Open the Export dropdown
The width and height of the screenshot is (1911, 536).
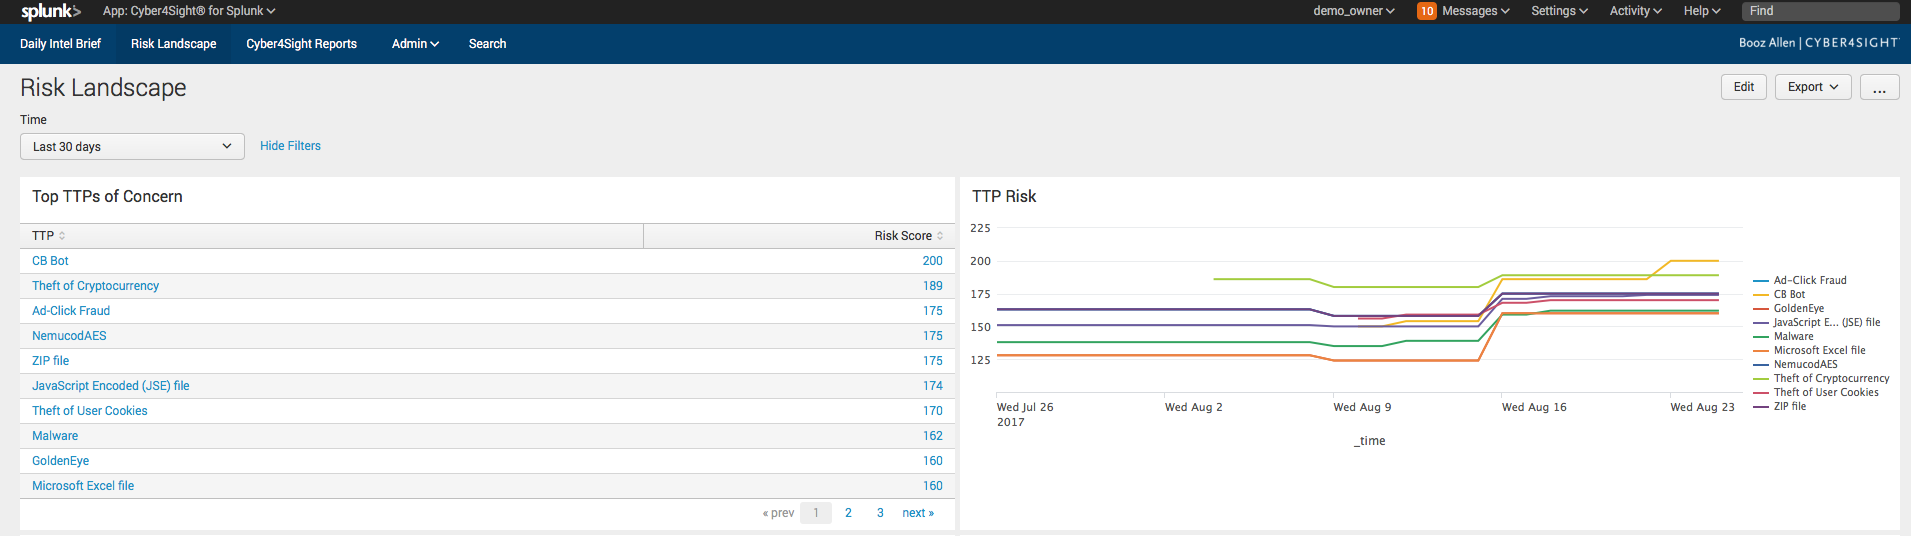pos(1813,87)
